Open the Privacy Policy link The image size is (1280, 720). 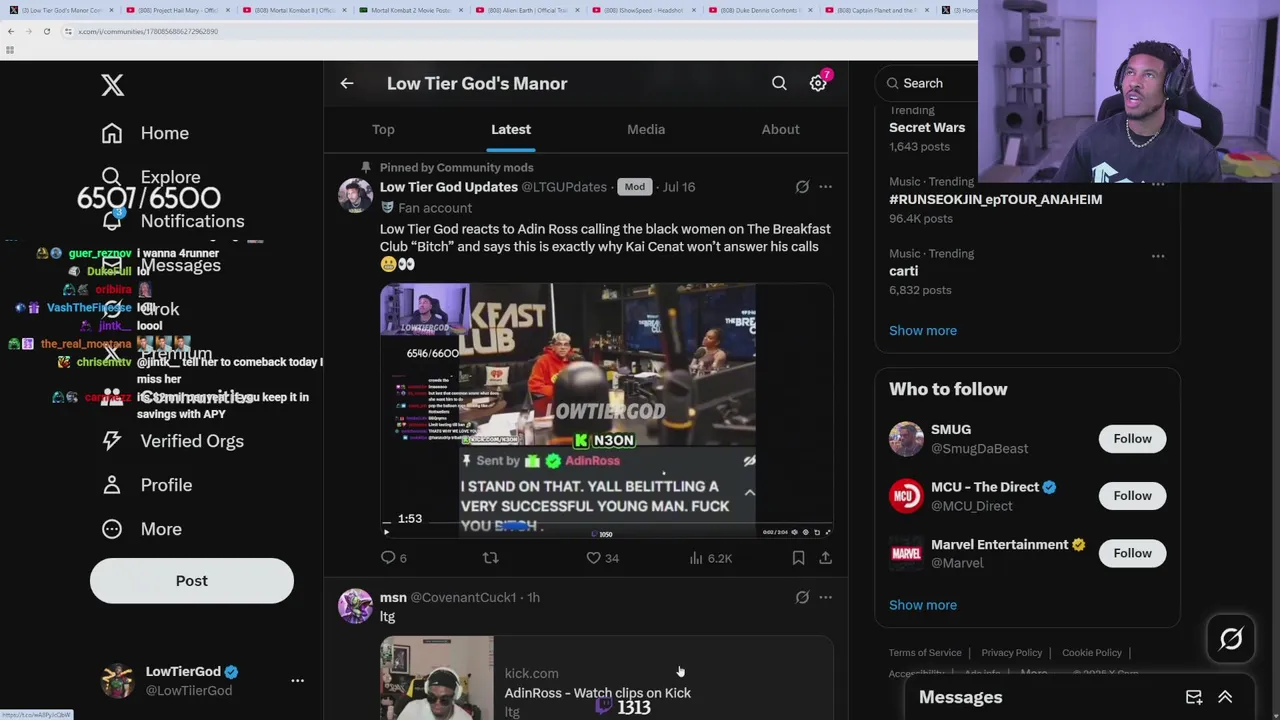1011,653
